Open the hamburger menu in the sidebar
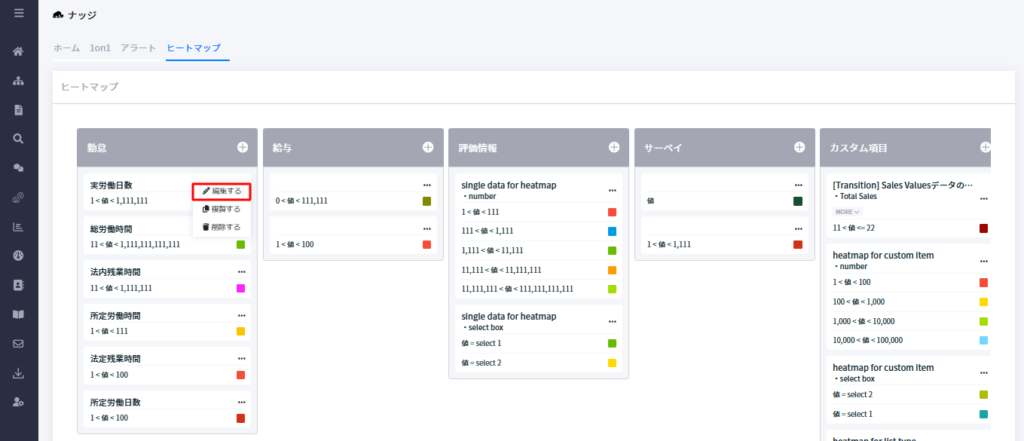 coord(19,12)
